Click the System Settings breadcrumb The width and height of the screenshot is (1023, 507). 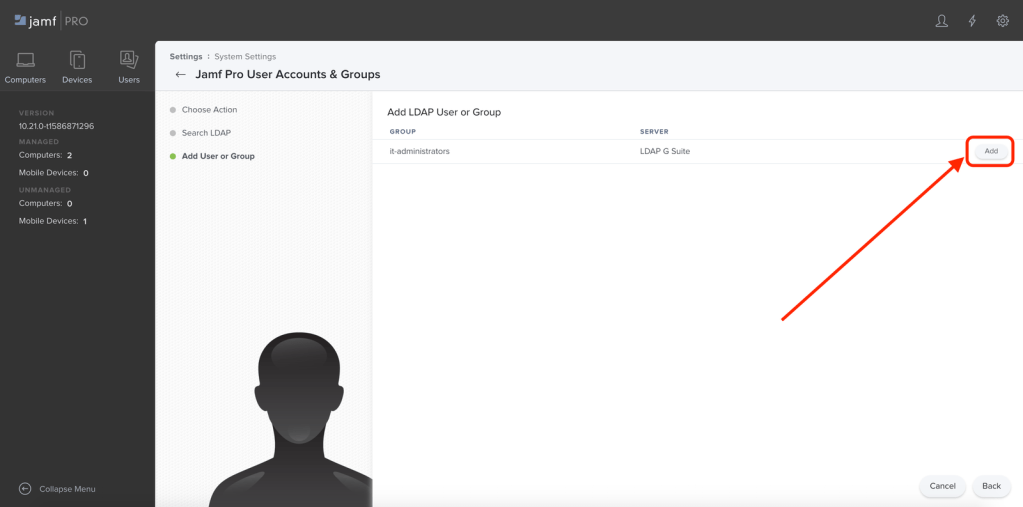(x=245, y=57)
